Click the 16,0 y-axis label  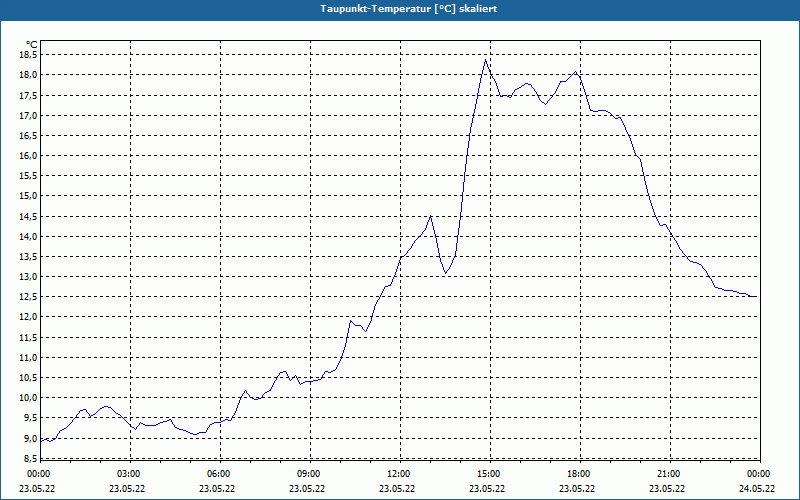click(x=28, y=156)
